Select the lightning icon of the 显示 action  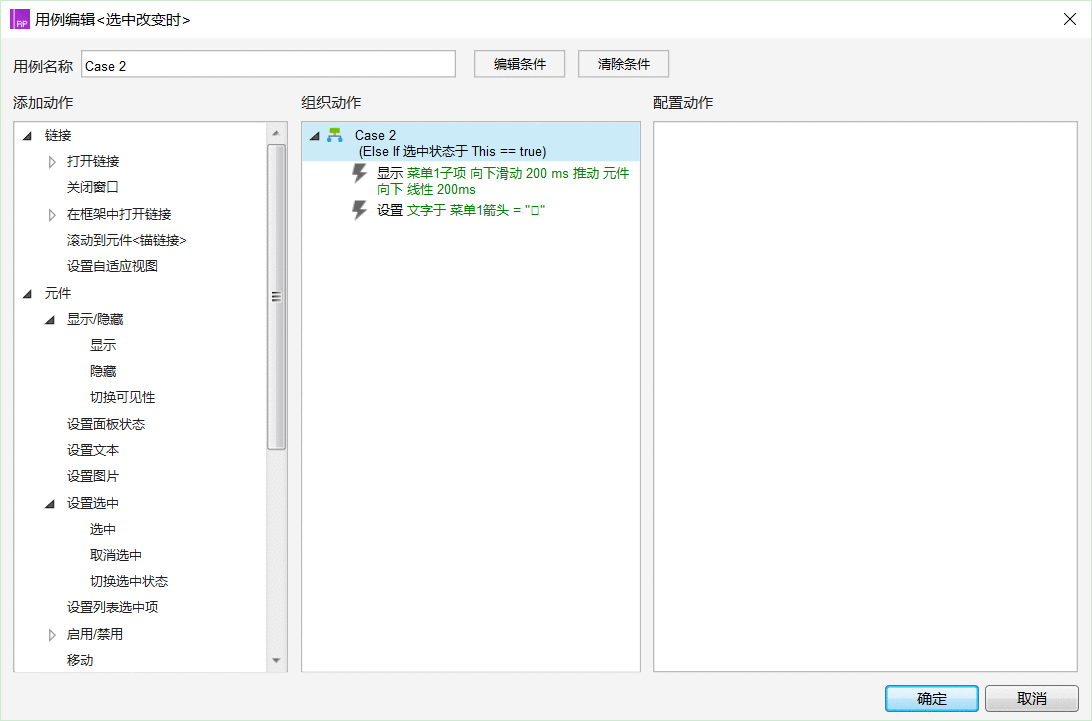click(359, 173)
